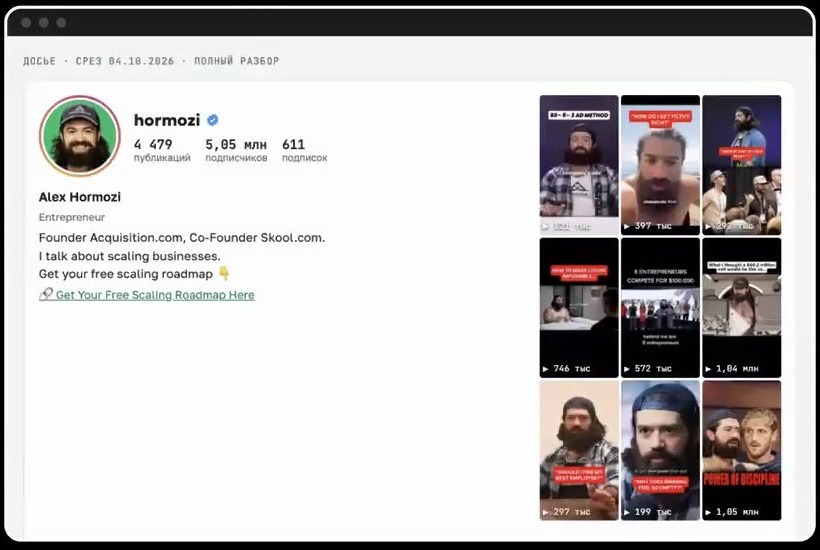The image size is (820, 550).
Task: Click the play icon on the 1,04 млн reel
Action: coord(708,369)
